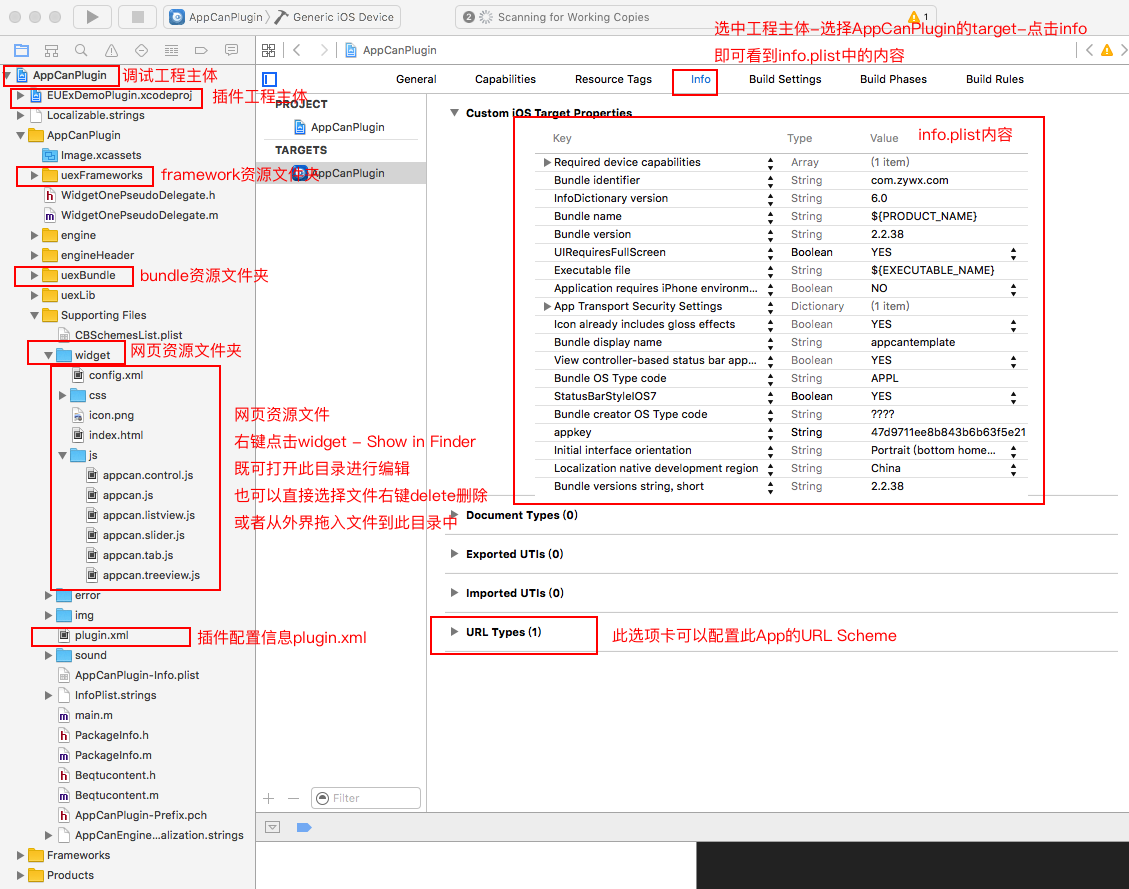Go forward in editor history

324,50
